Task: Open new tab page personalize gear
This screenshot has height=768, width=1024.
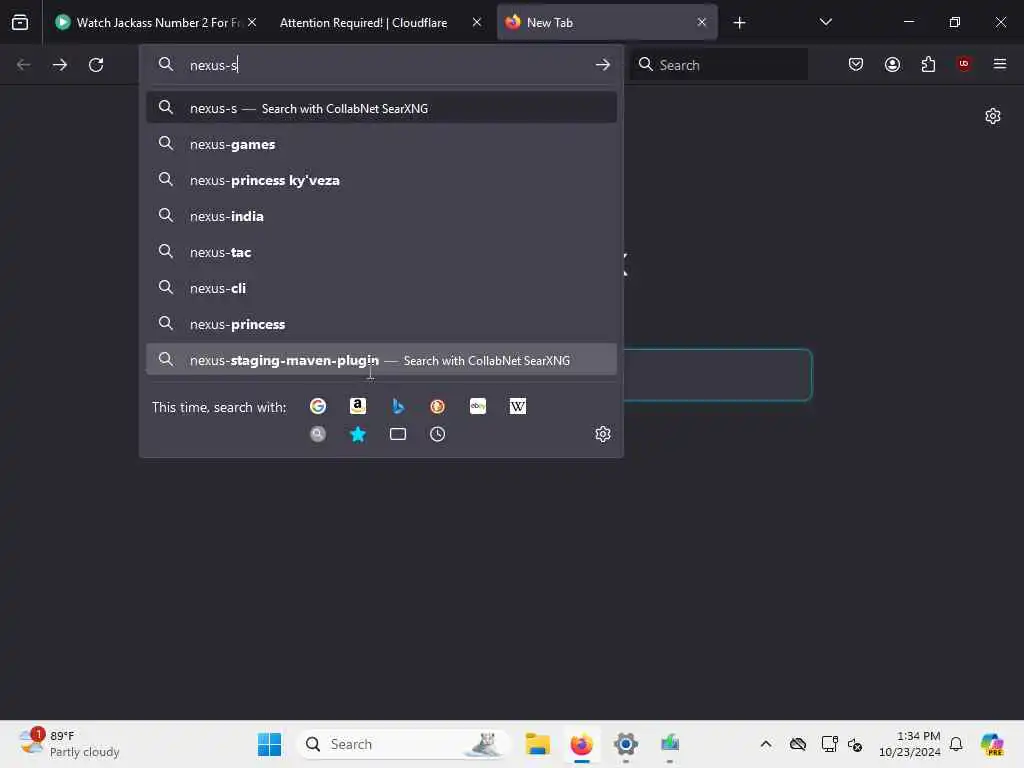Action: point(993,116)
